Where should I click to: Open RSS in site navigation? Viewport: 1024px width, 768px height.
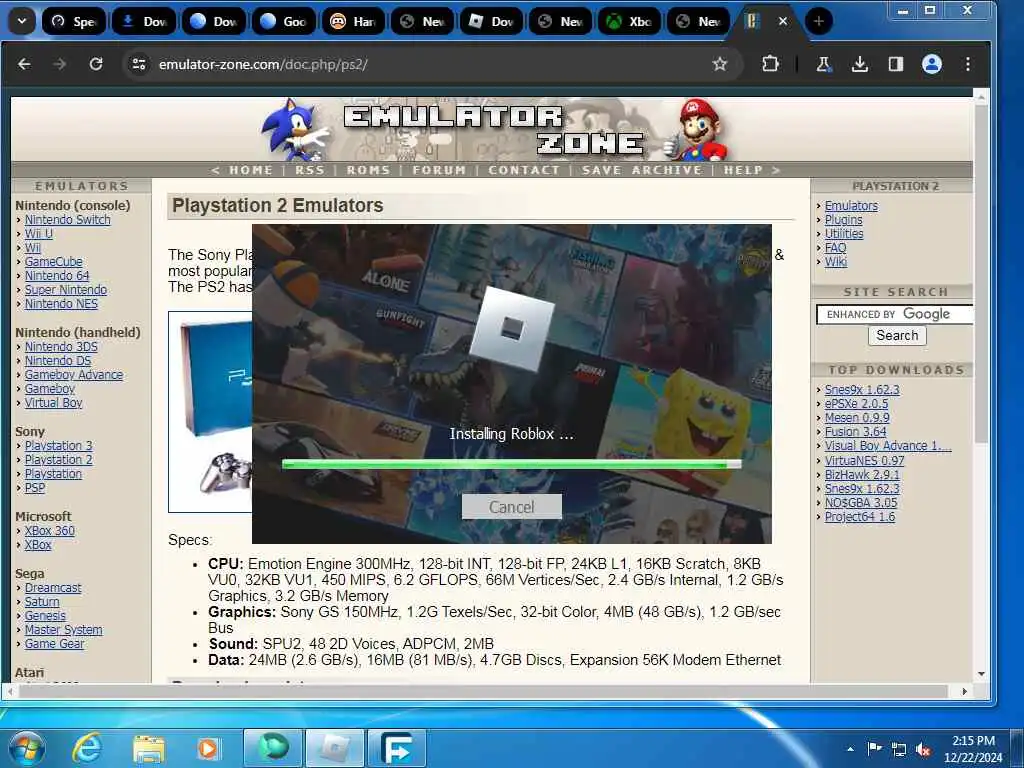[x=310, y=170]
